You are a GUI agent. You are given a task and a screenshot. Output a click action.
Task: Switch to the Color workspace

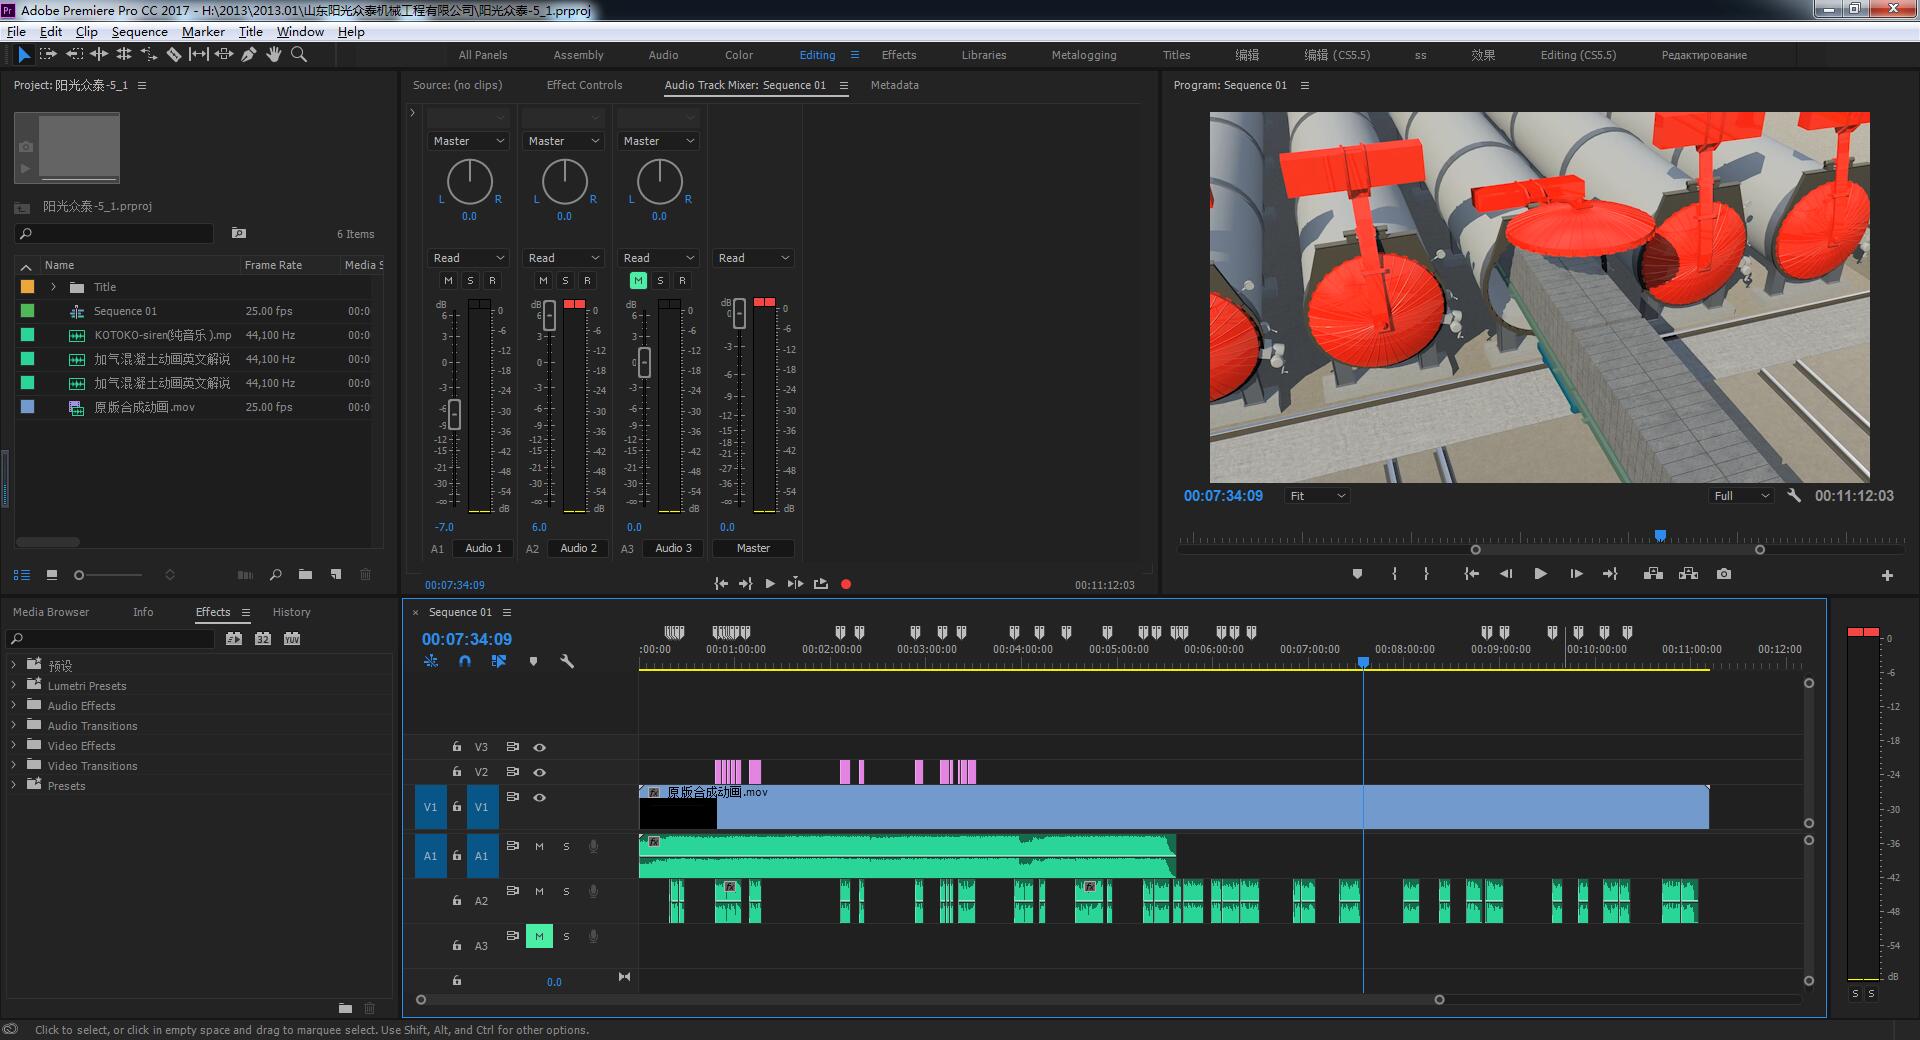[x=739, y=55]
